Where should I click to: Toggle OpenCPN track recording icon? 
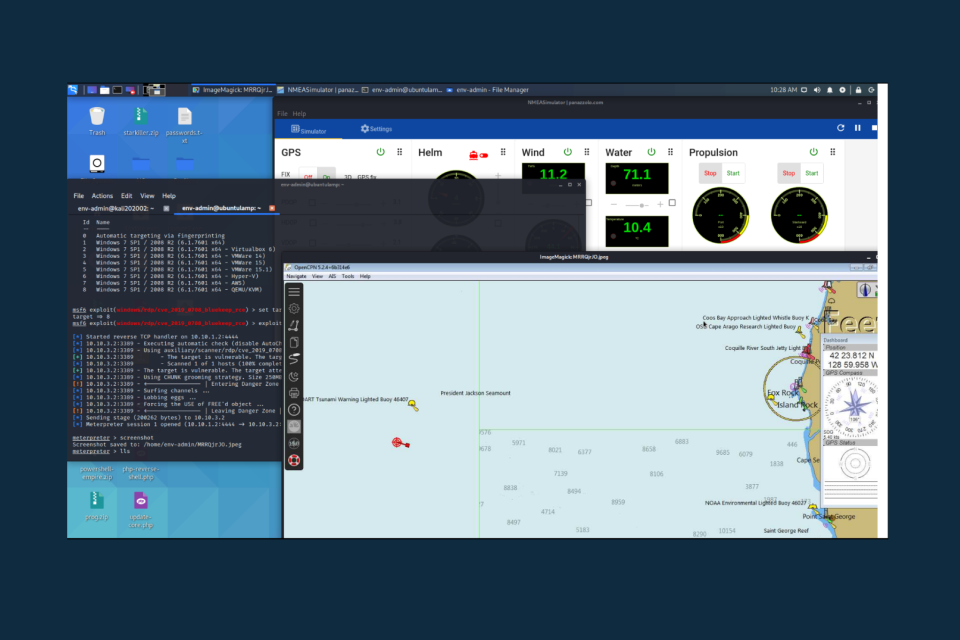point(294,359)
